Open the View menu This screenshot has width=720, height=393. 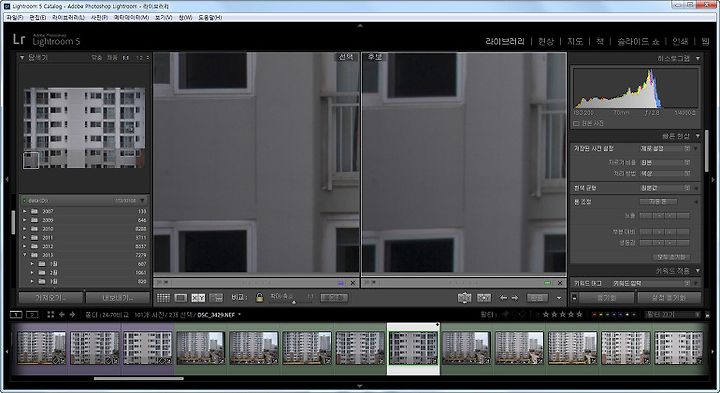click(x=163, y=17)
